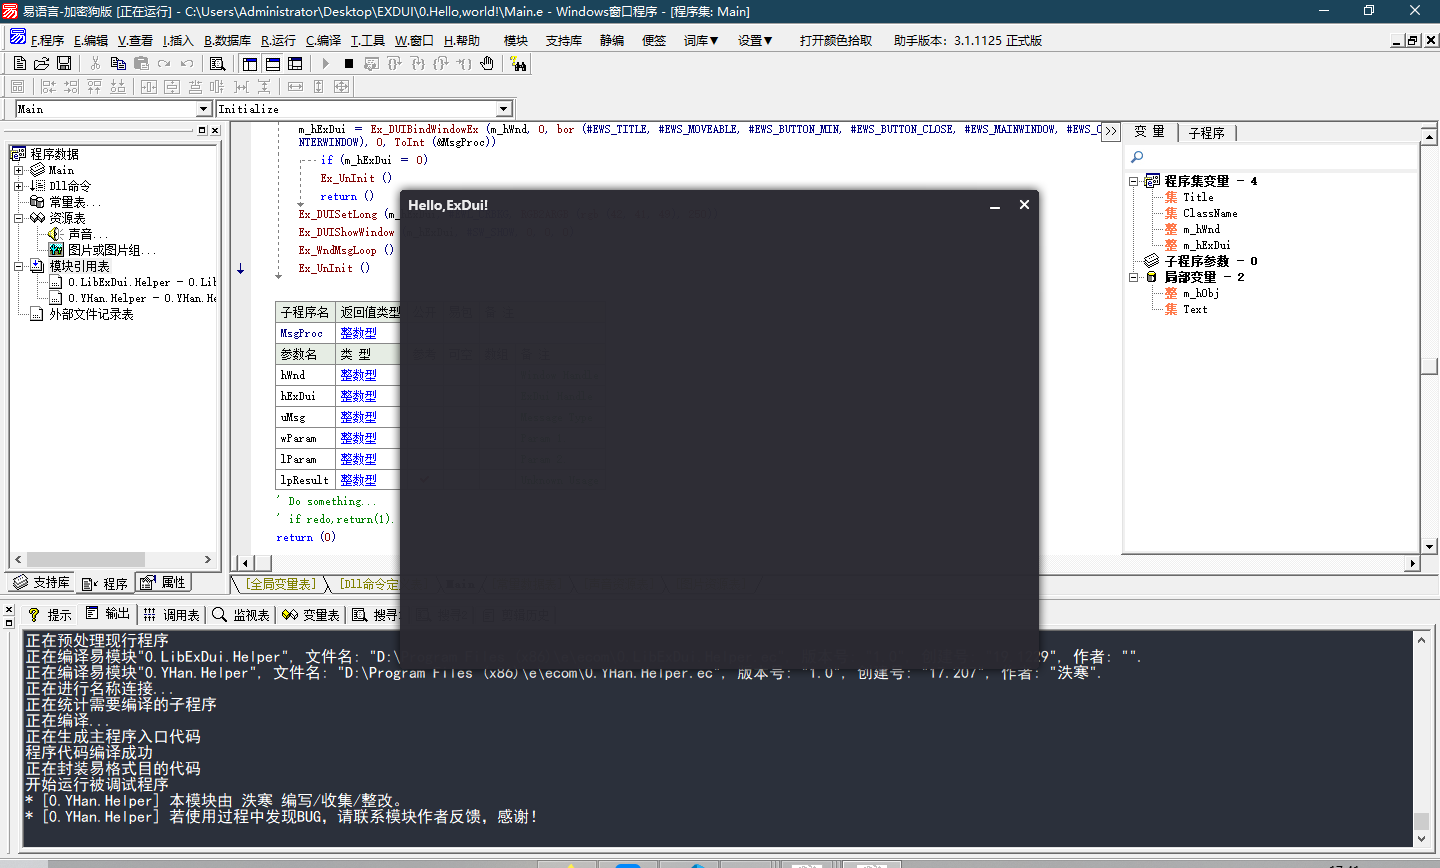Click the Stop square icon
Viewport: 1440px width, 868px height.
349,63
